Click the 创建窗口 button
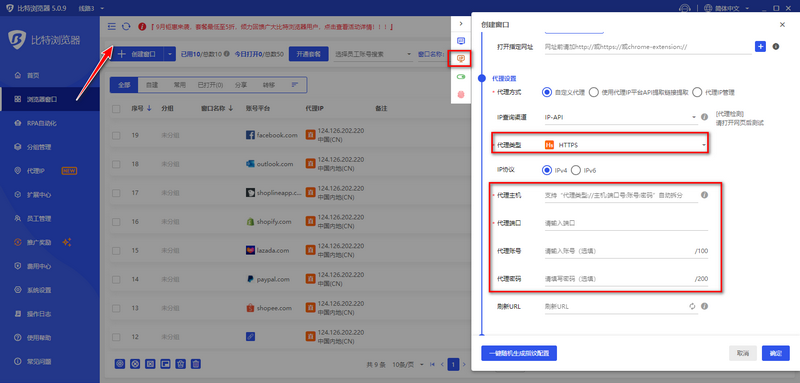Image resolution: width=800 pixels, height=383 pixels. (138, 54)
